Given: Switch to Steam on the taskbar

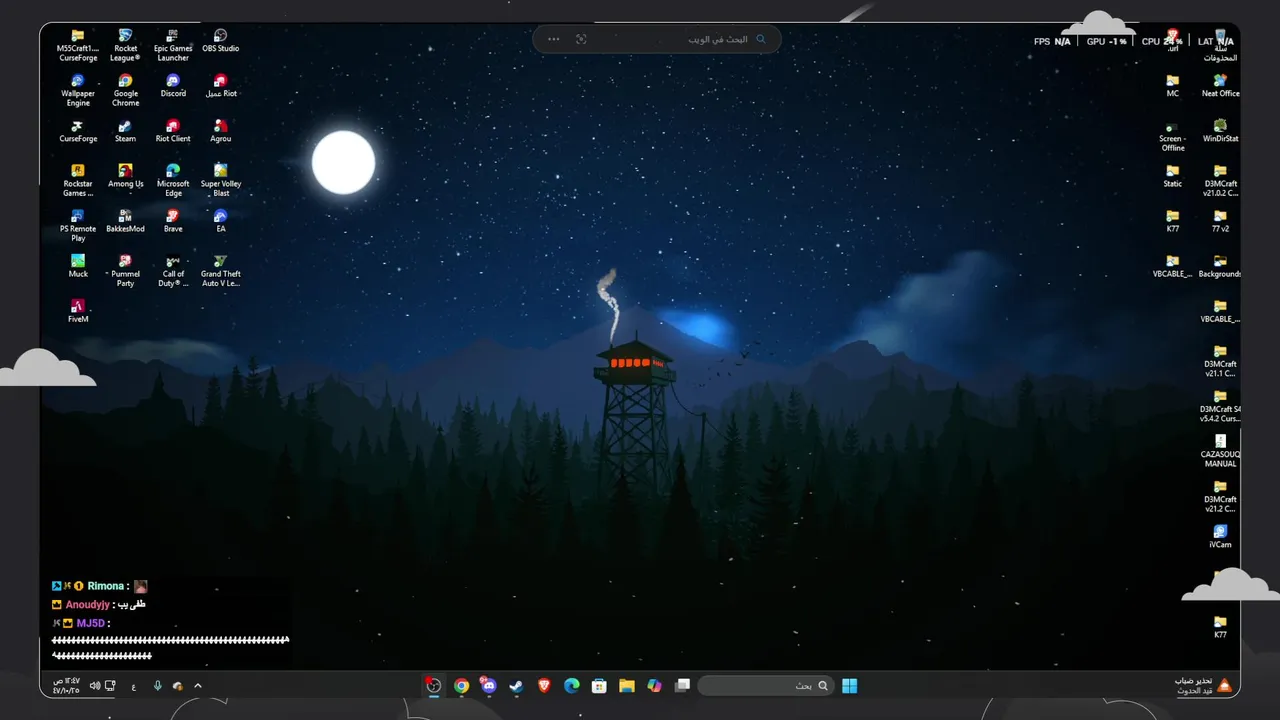Looking at the screenshot, I should coord(516,686).
